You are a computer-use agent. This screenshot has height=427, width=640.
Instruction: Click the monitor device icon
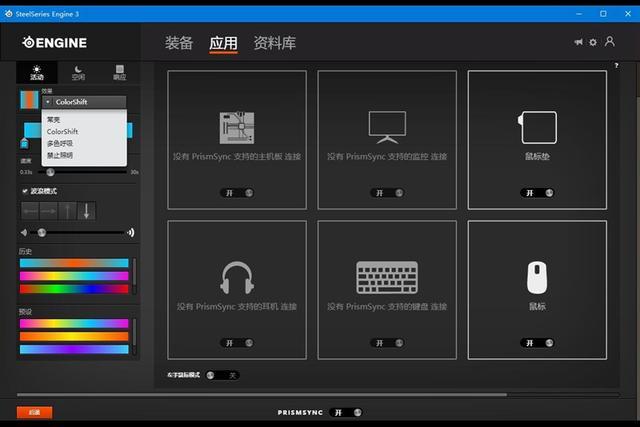click(x=387, y=127)
